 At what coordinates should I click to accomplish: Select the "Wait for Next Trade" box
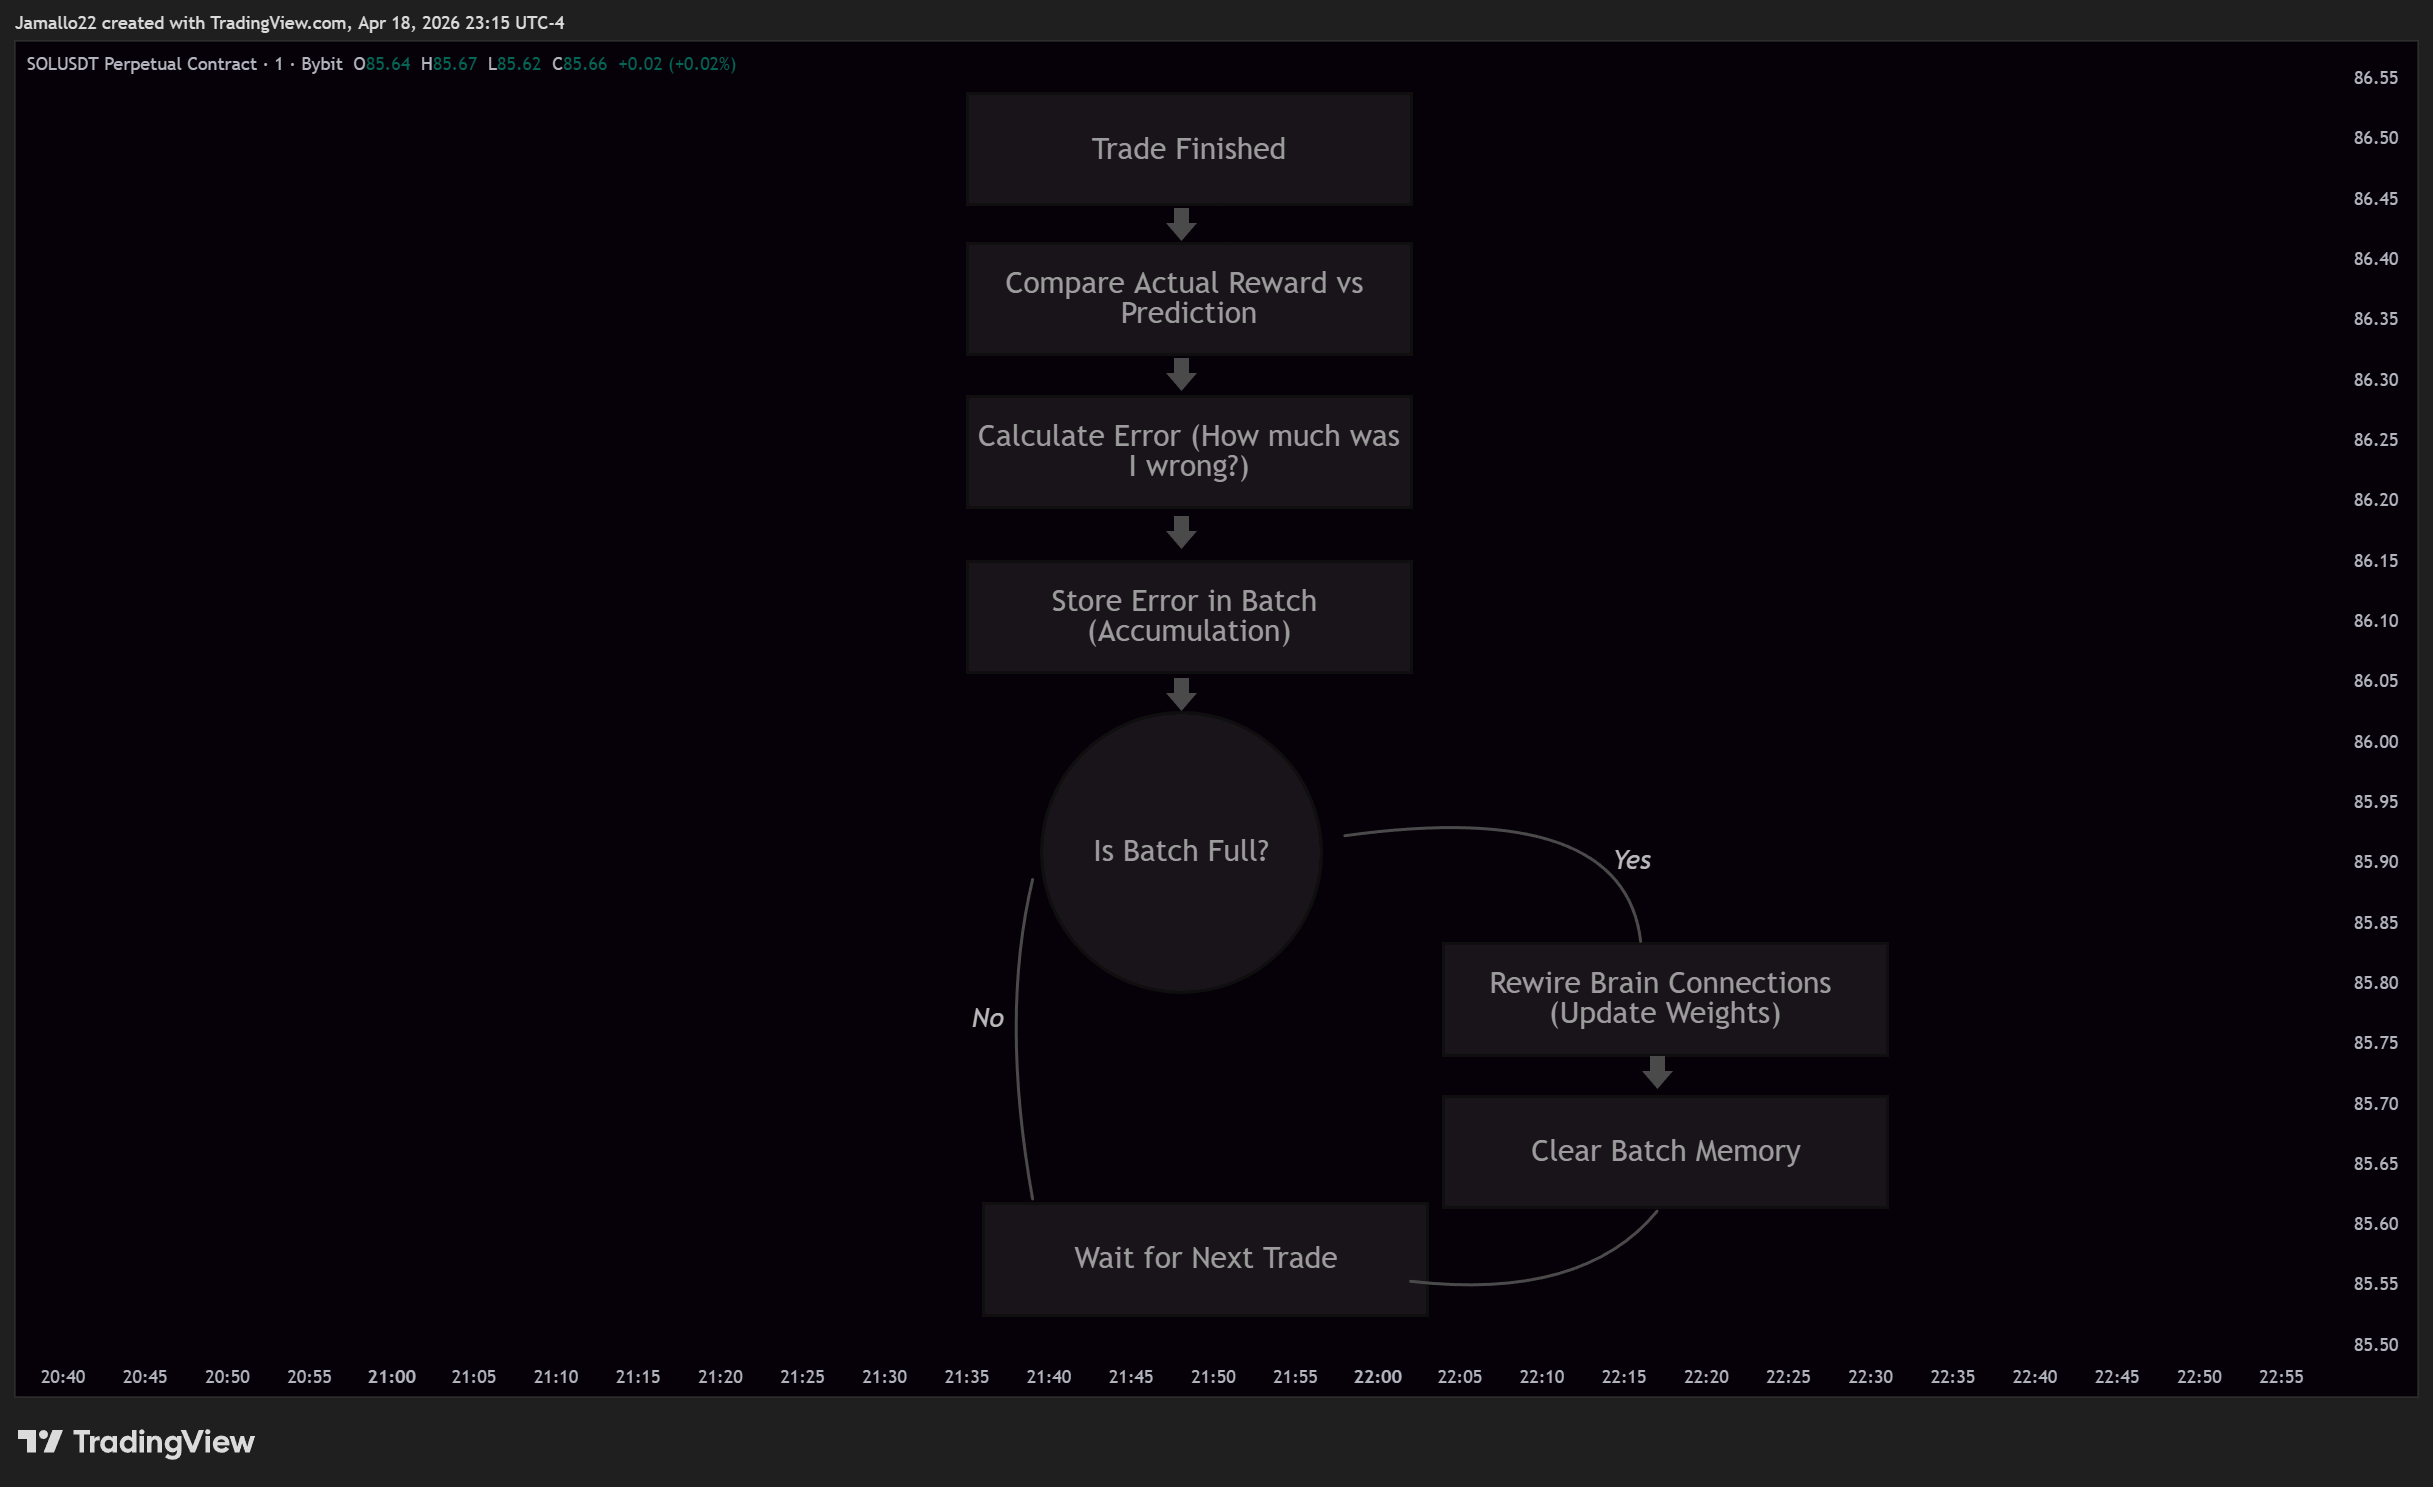[1205, 1258]
